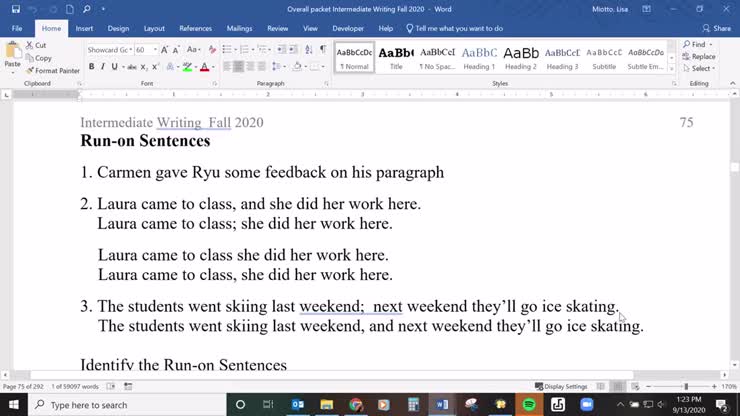Switch to the Insert tab
Screen dimensions: 740x416
[x=84, y=28]
